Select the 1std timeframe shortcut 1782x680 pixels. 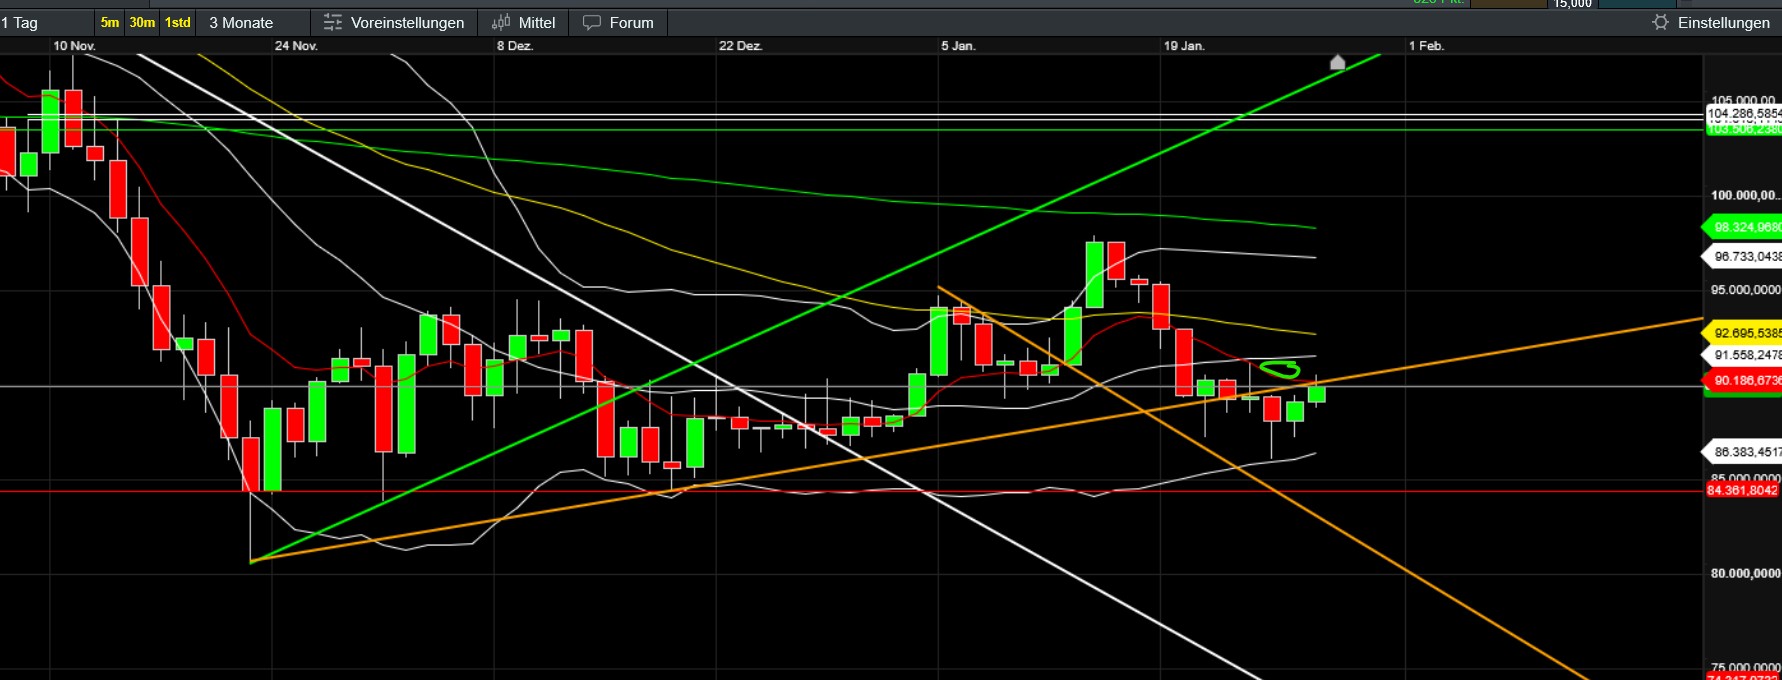[178, 22]
